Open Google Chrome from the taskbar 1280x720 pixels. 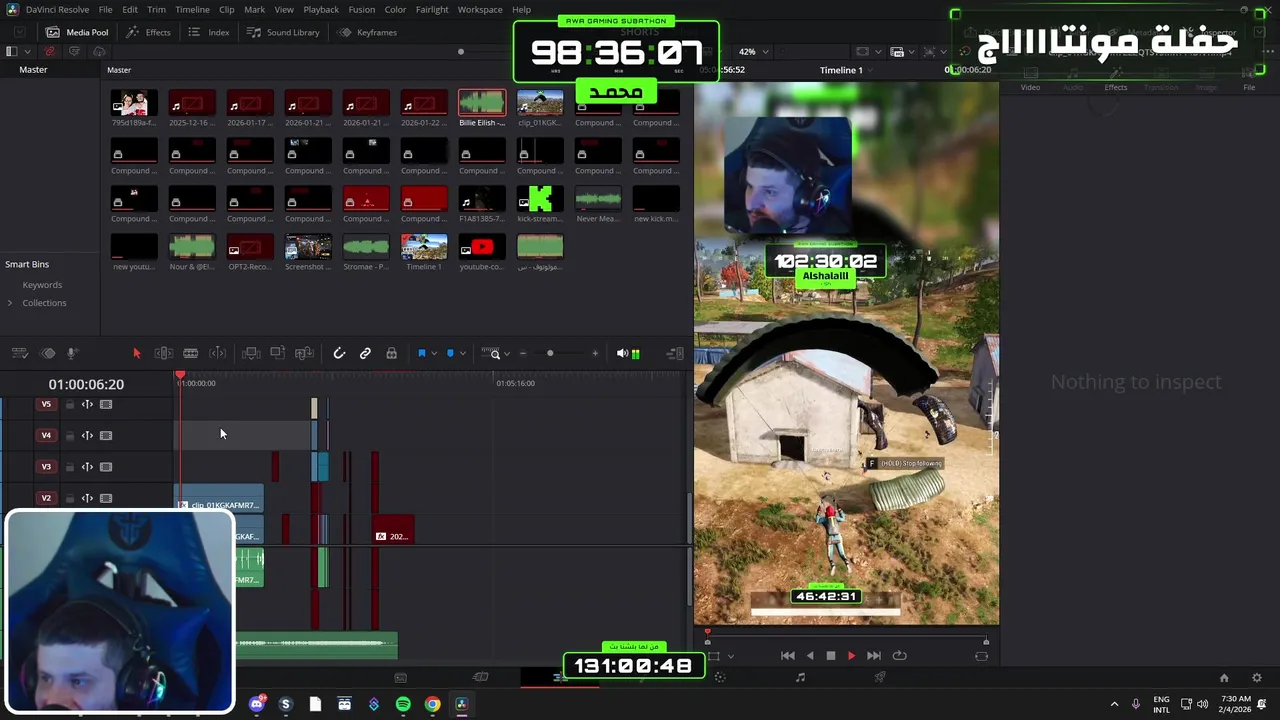click(432, 704)
